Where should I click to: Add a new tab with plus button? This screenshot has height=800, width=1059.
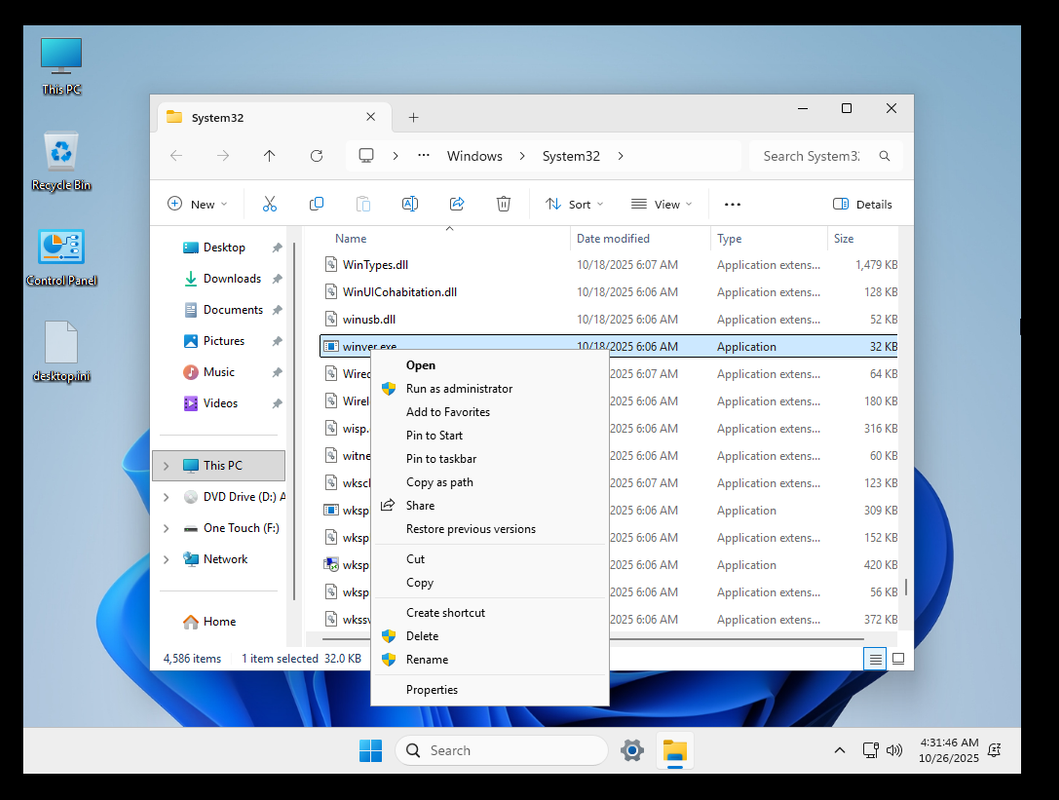[413, 117]
